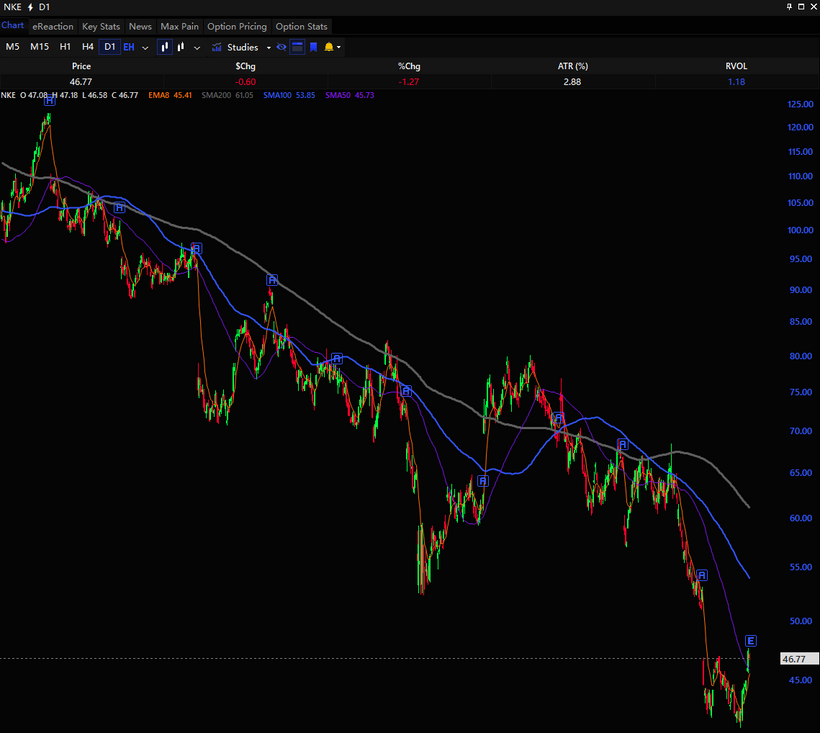Viewport: 820px width, 733px height.
Task: Set timeframe to M5
Action: pyautogui.click(x=13, y=47)
